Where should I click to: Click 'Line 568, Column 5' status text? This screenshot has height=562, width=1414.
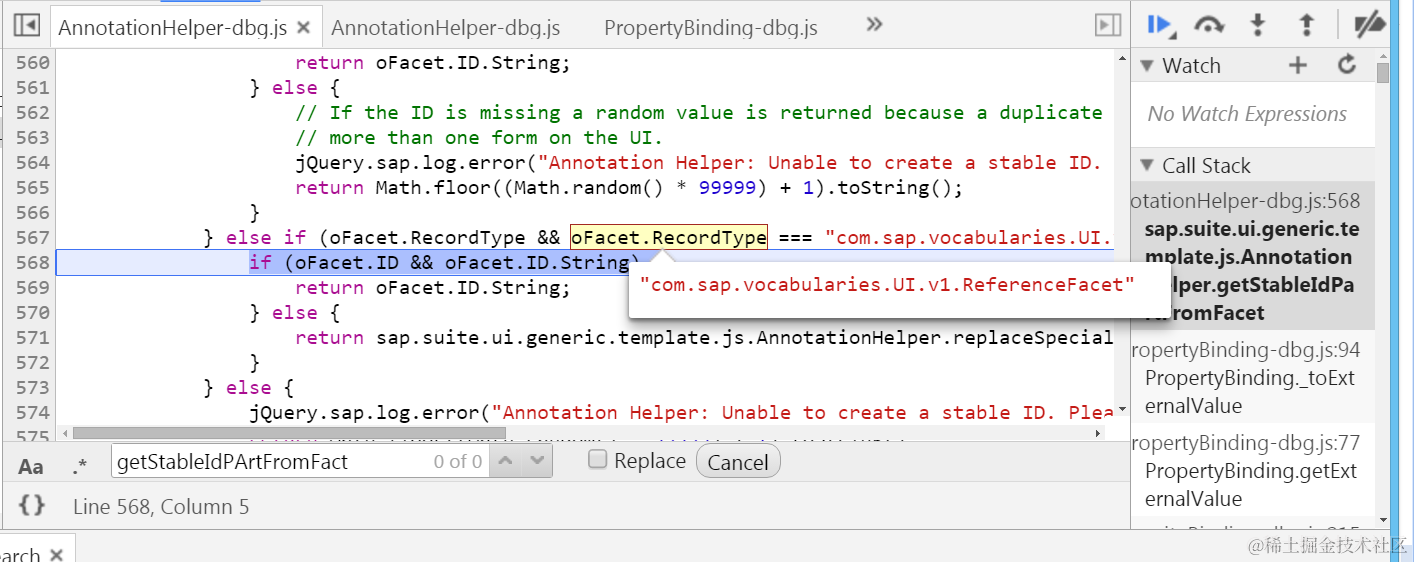pos(161,507)
